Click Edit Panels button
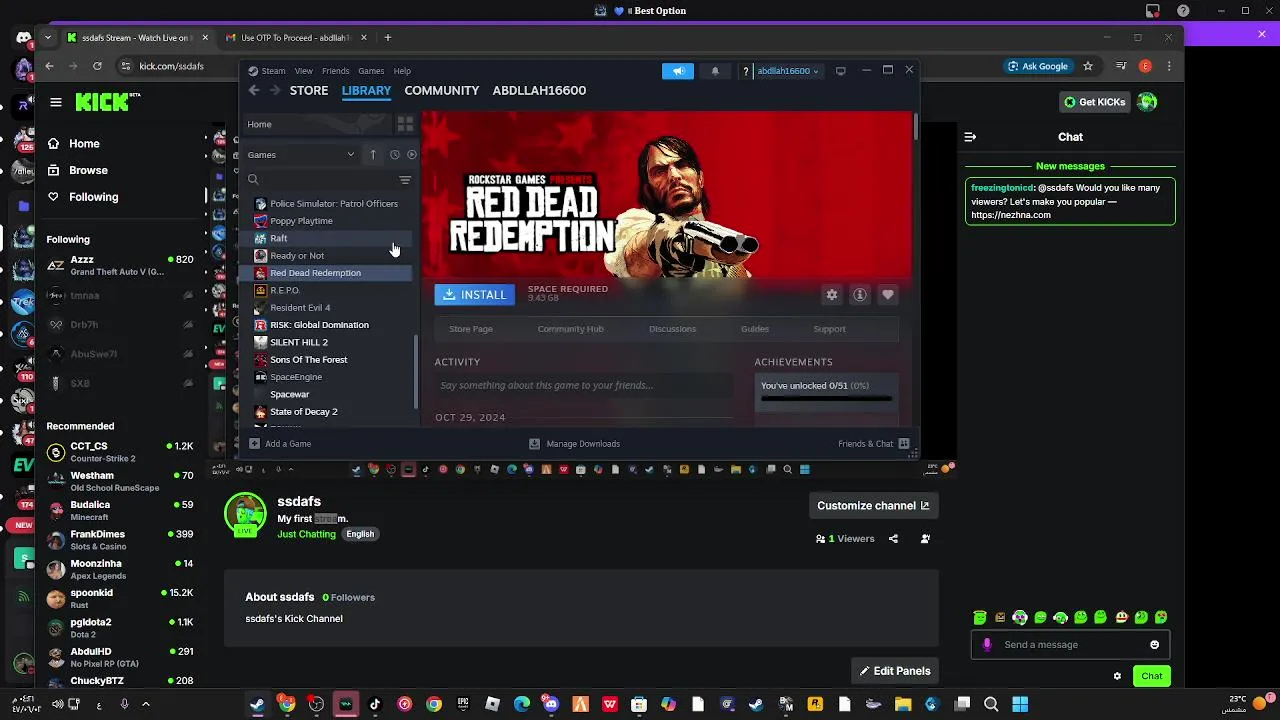 click(895, 671)
